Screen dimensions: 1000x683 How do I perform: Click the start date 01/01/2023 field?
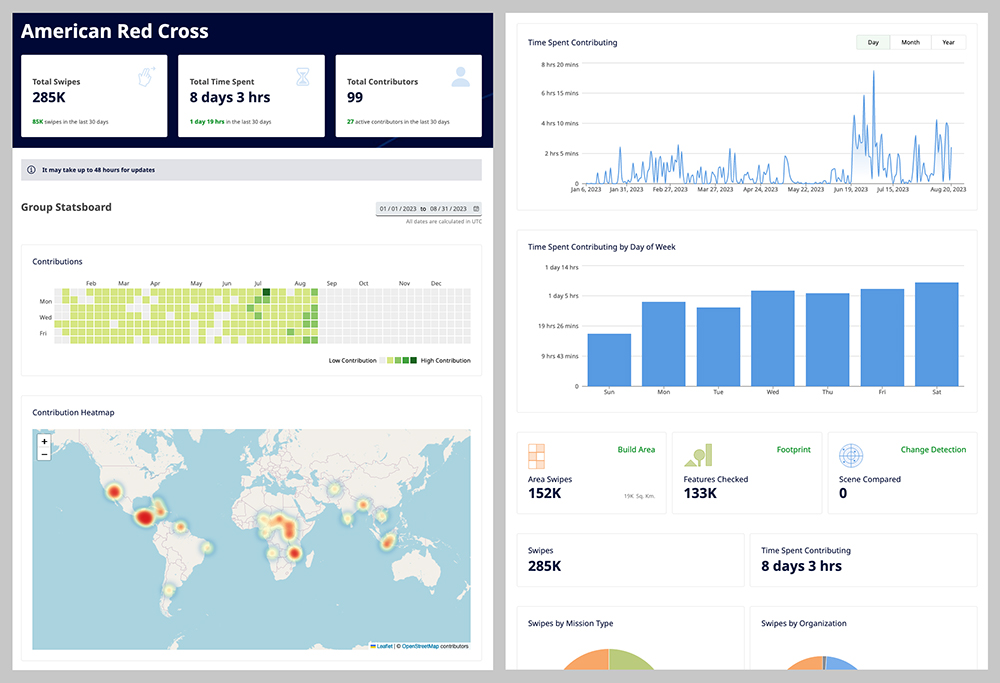coord(398,209)
